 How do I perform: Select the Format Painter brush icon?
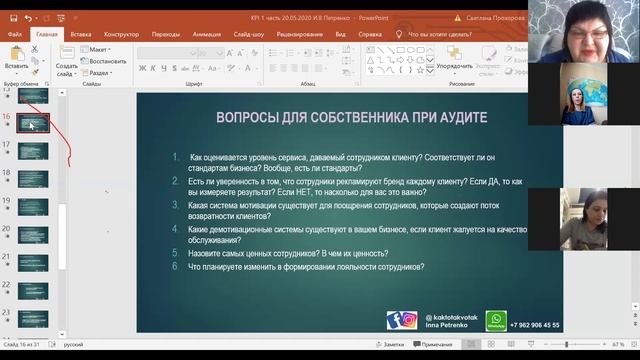(x=35, y=72)
